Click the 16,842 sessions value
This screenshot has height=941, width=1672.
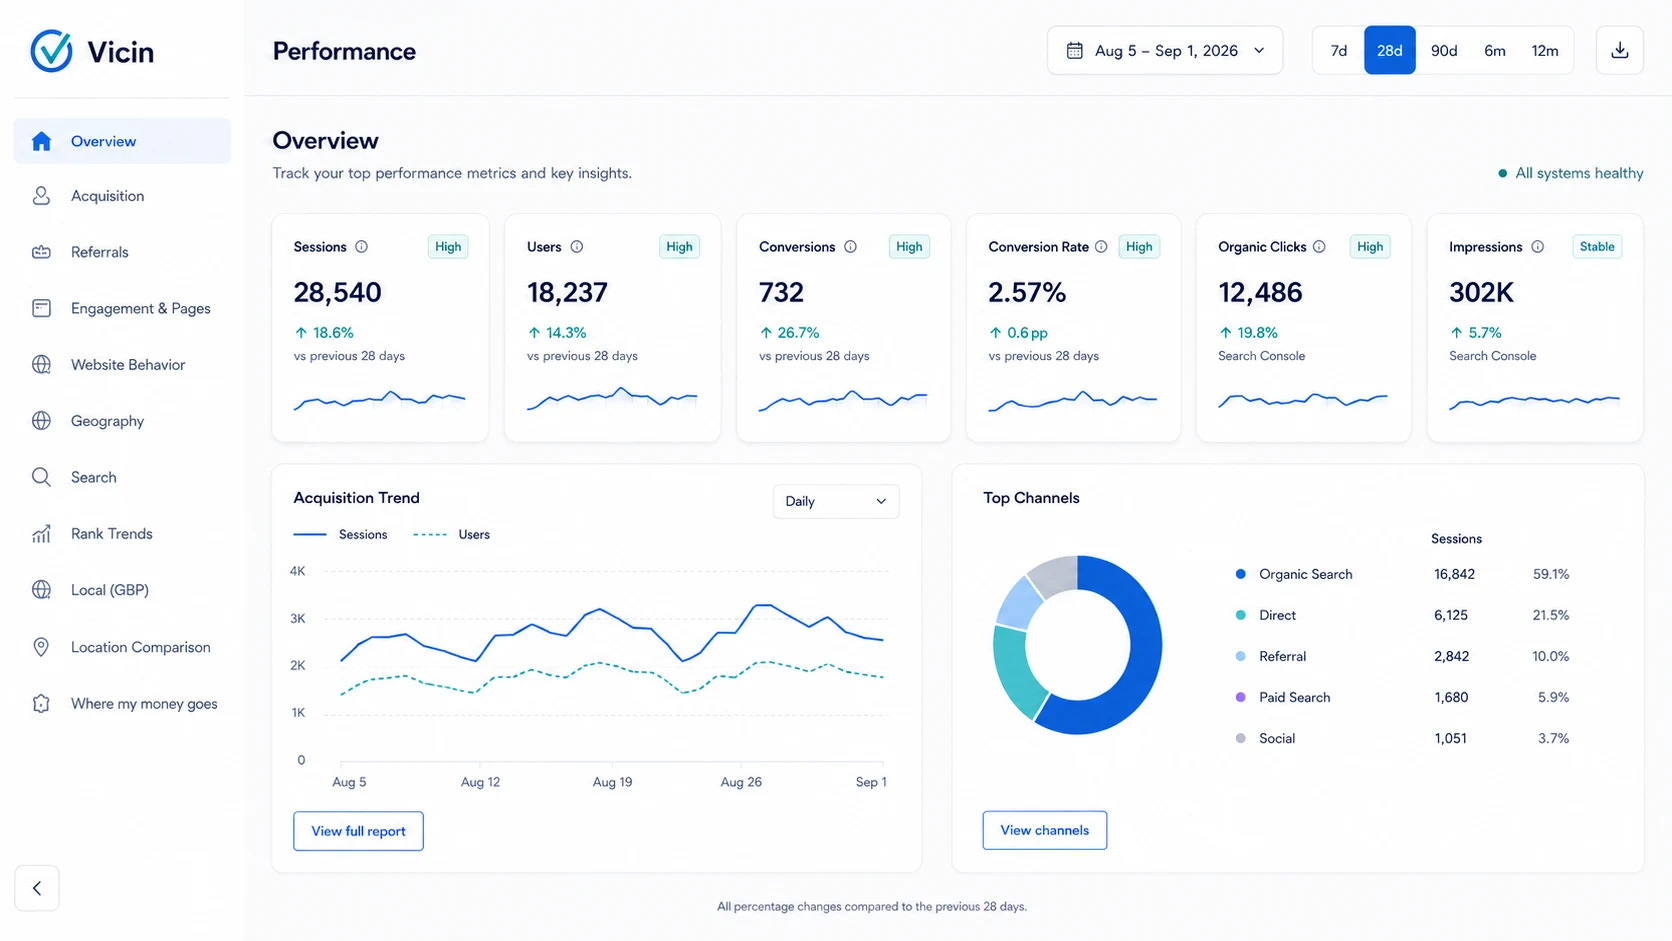pyautogui.click(x=1454, y=574)
